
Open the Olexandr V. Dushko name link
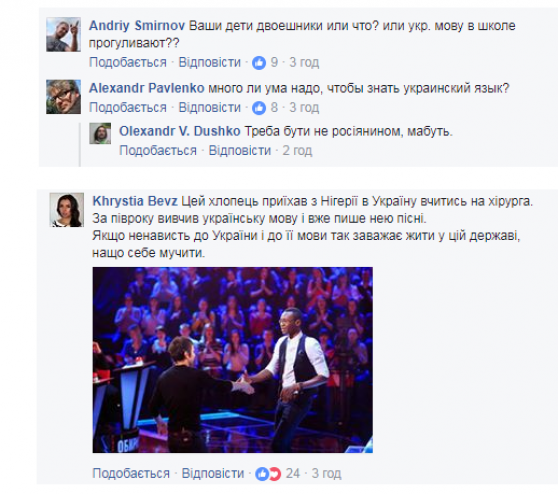click(180, 131)
